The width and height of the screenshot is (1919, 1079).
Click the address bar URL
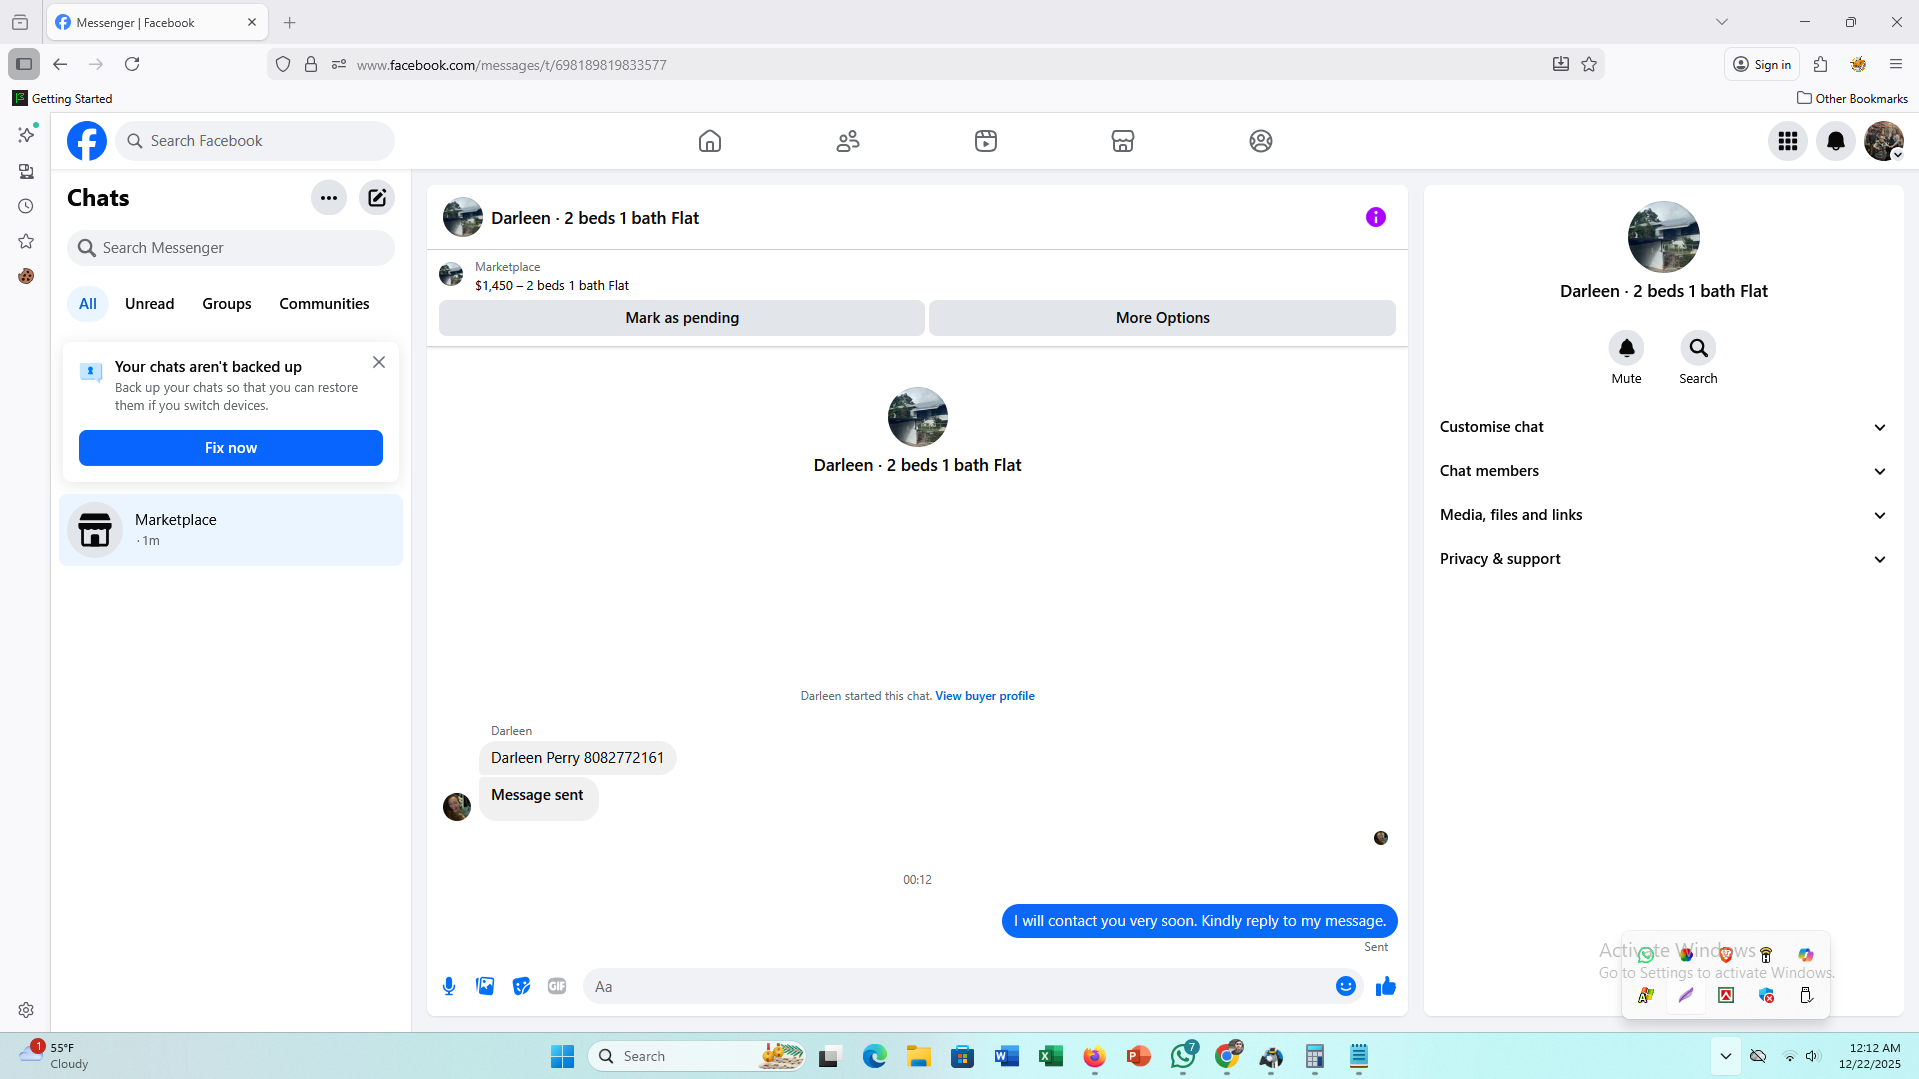pos(511,65)
